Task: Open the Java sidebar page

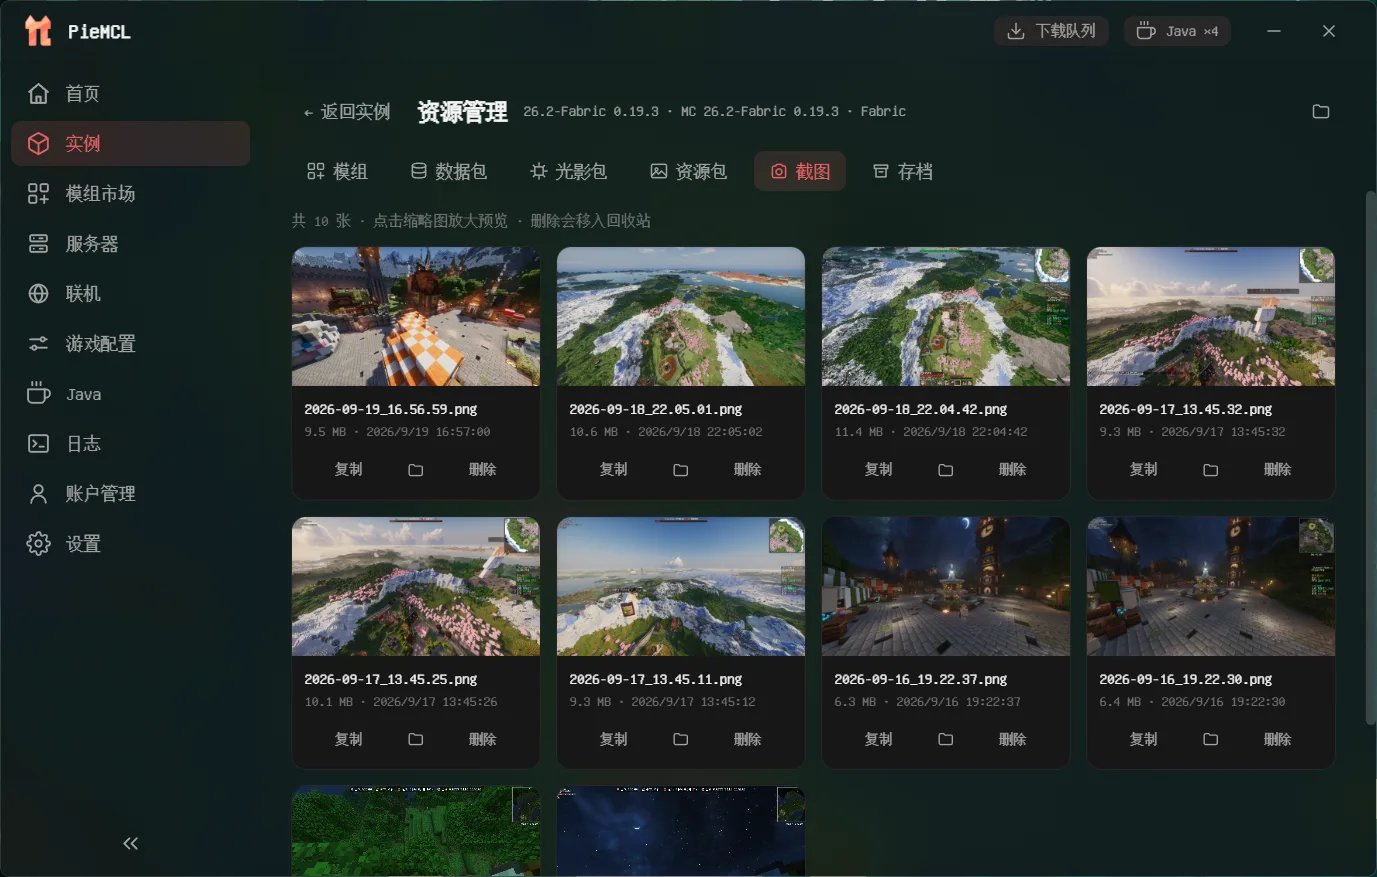Action: [x=130, y=394]
